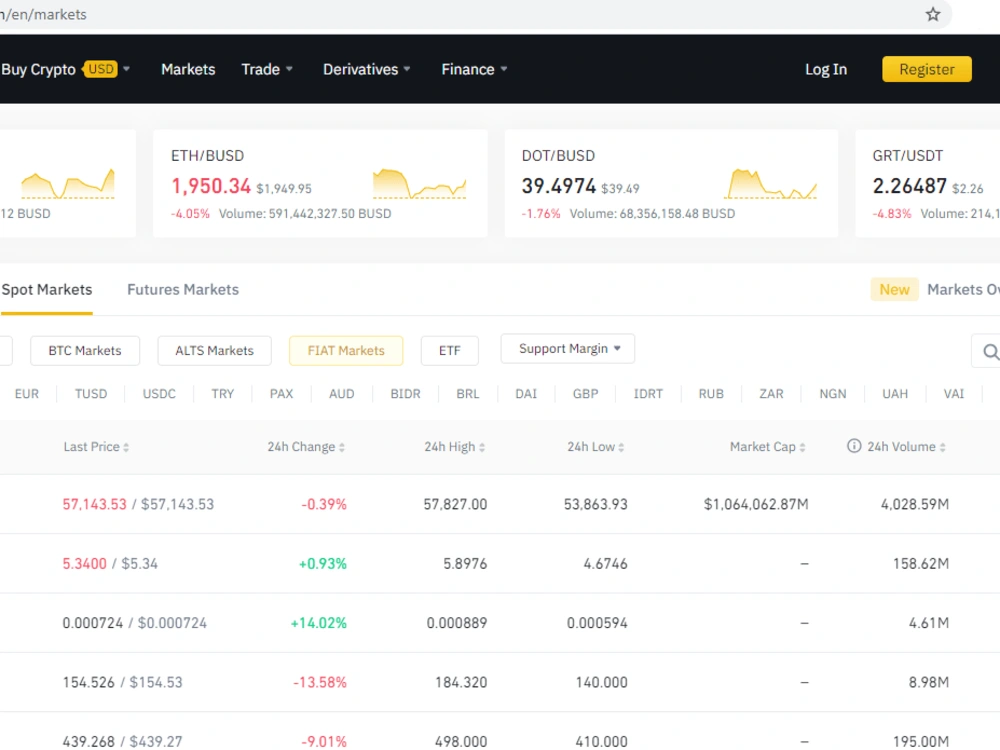This screenshot has width=1000, height=750.
Task: Open the ETH/BUSD ticker card
Action: tap(320, 184)
